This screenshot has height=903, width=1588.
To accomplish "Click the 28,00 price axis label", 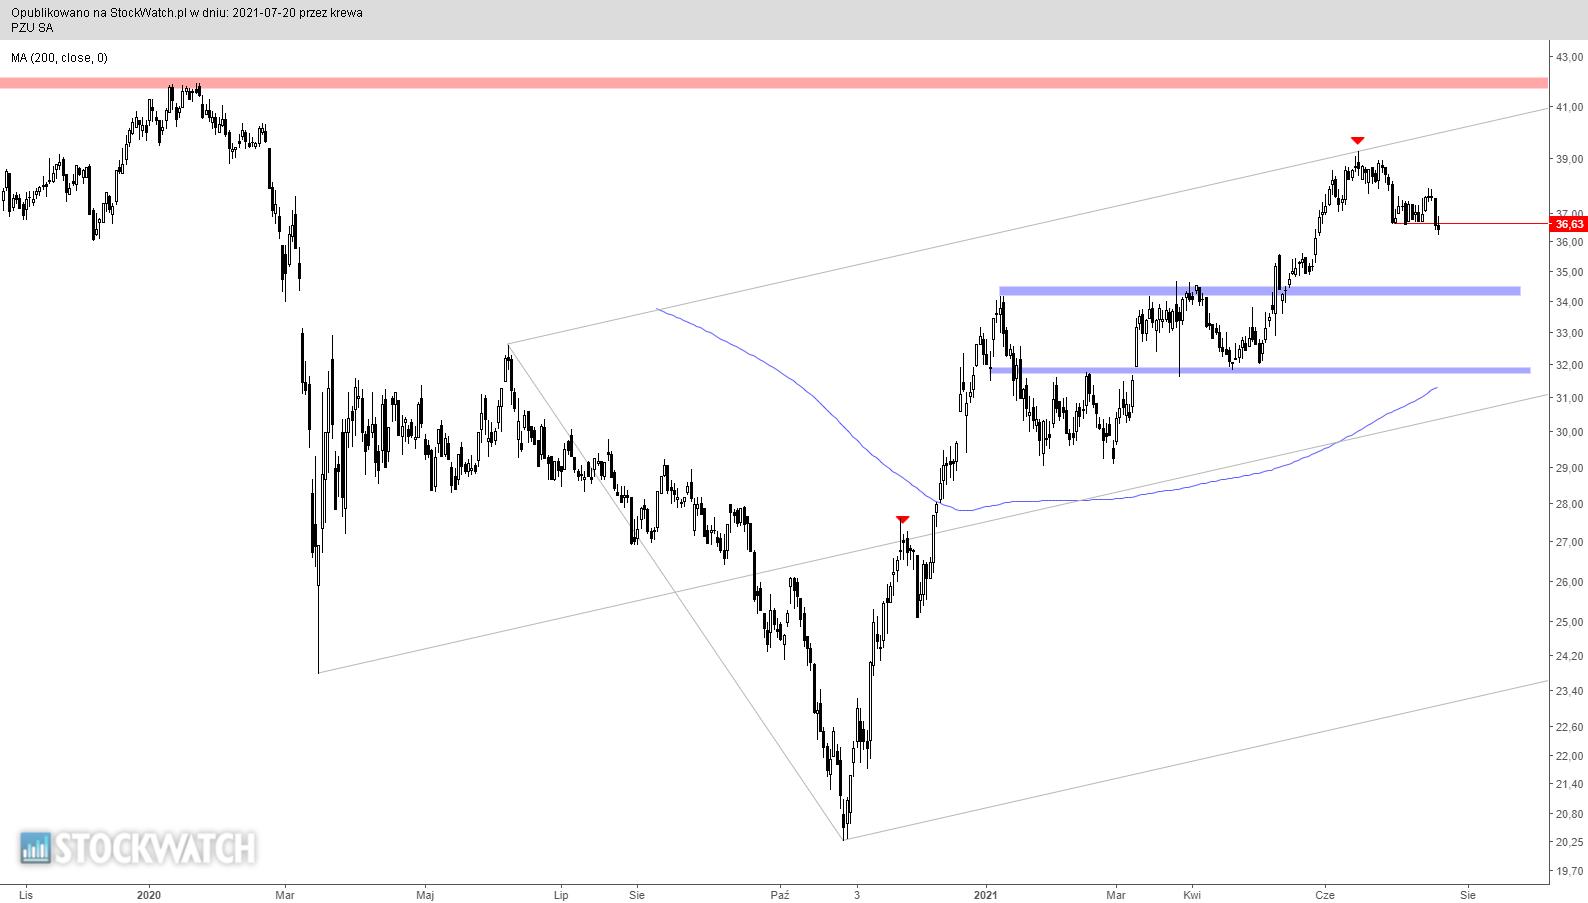I will (x=1569, y=504).
